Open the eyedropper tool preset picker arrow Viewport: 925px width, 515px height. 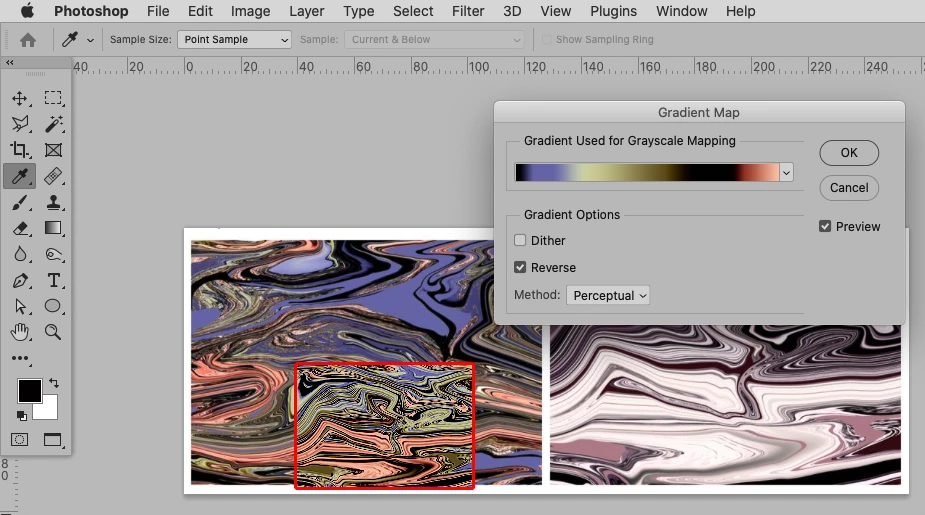(x=90, y=40)
